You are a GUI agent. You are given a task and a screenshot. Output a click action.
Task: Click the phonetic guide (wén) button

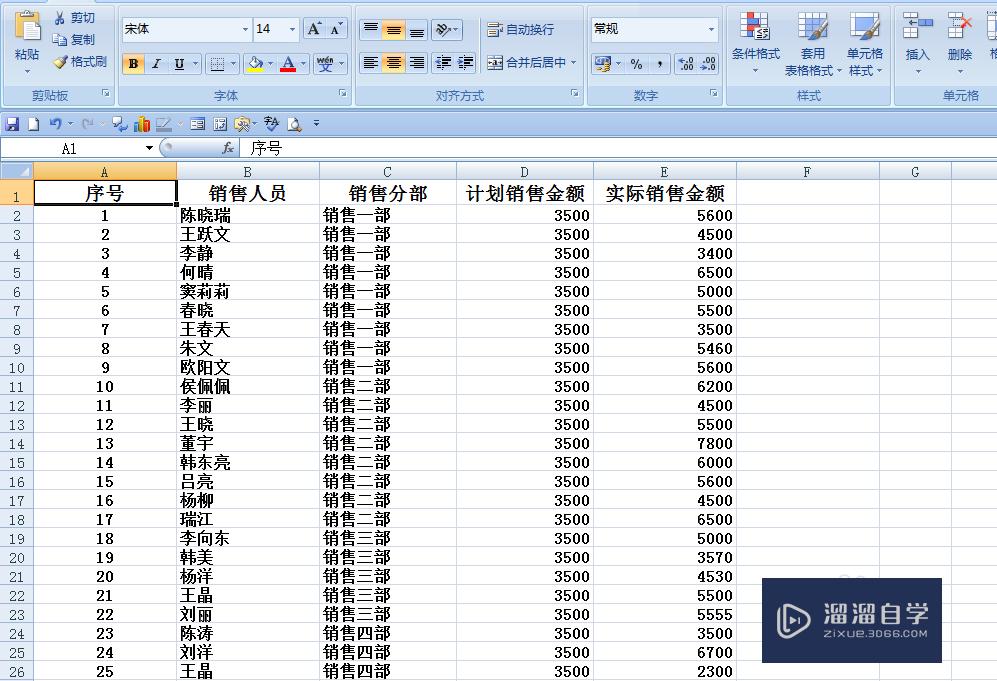point(325,64)
